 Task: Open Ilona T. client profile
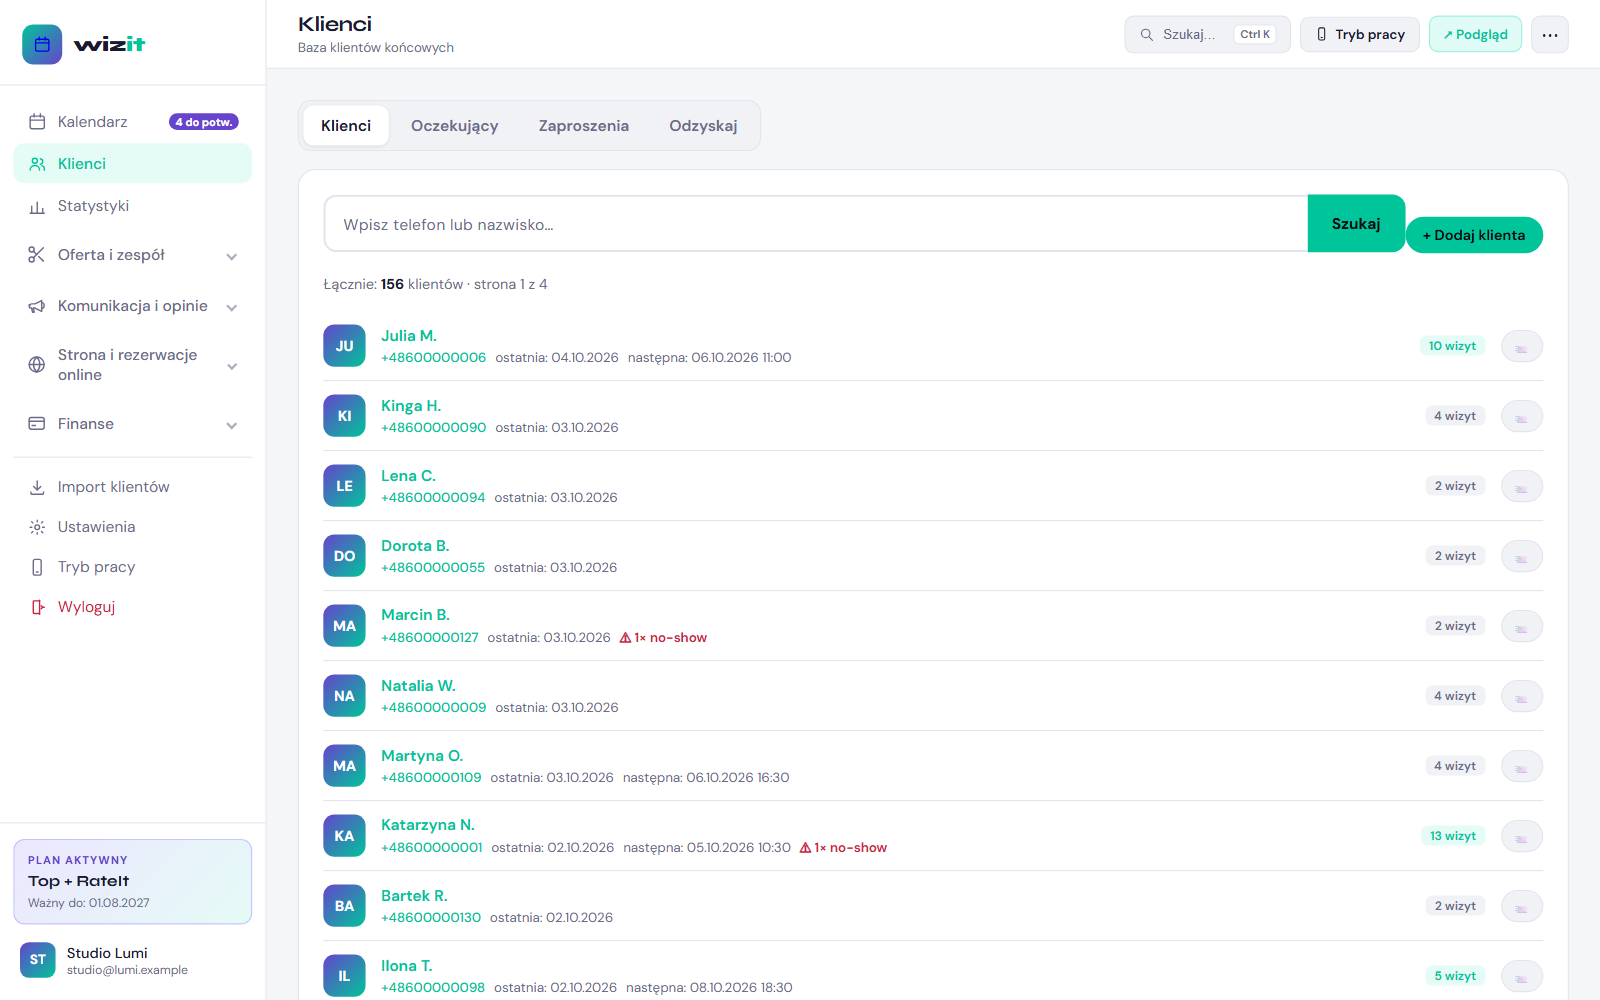click(407, 966)
